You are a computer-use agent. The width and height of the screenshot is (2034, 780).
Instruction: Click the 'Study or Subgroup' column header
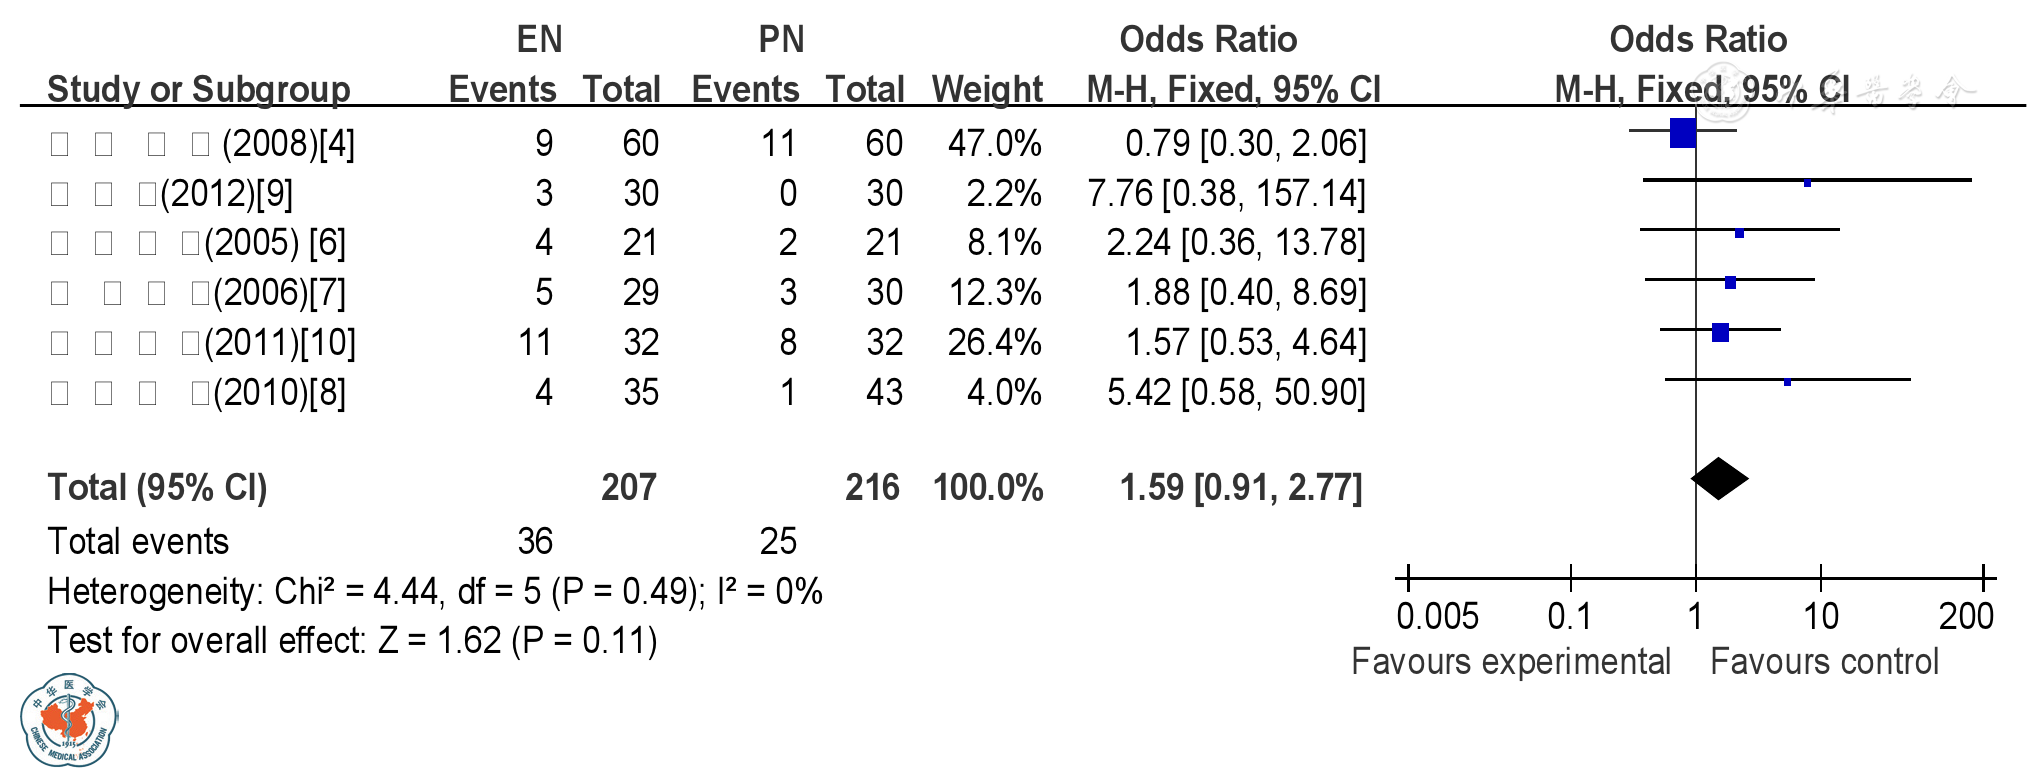[x=198, y=89]
